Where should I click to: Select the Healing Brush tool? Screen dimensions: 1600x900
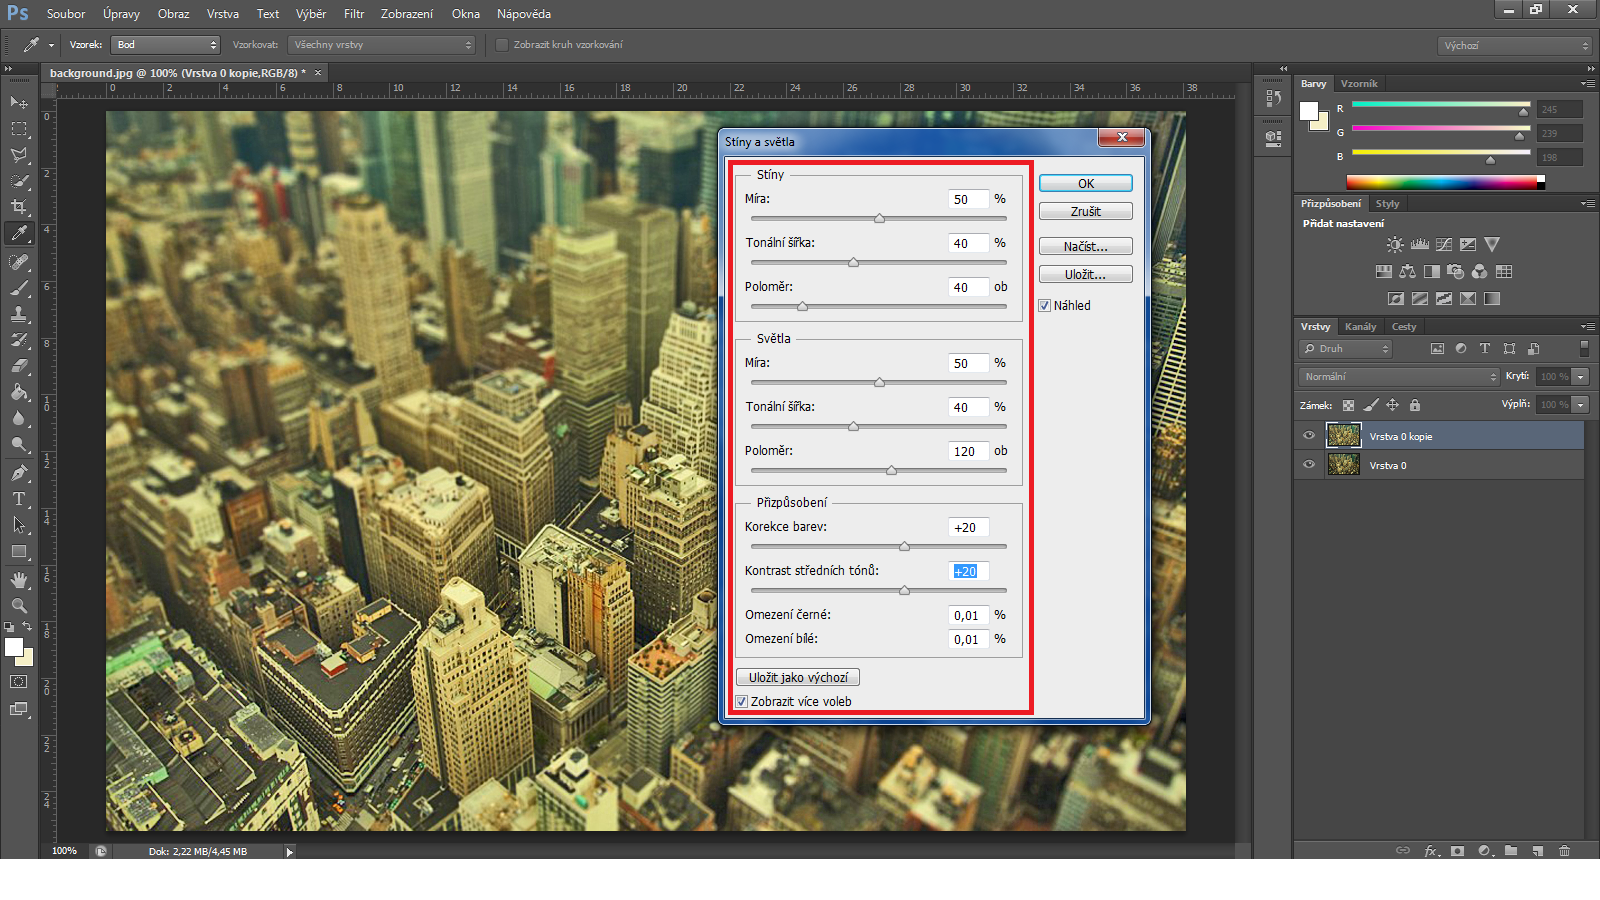click(19, 262)
